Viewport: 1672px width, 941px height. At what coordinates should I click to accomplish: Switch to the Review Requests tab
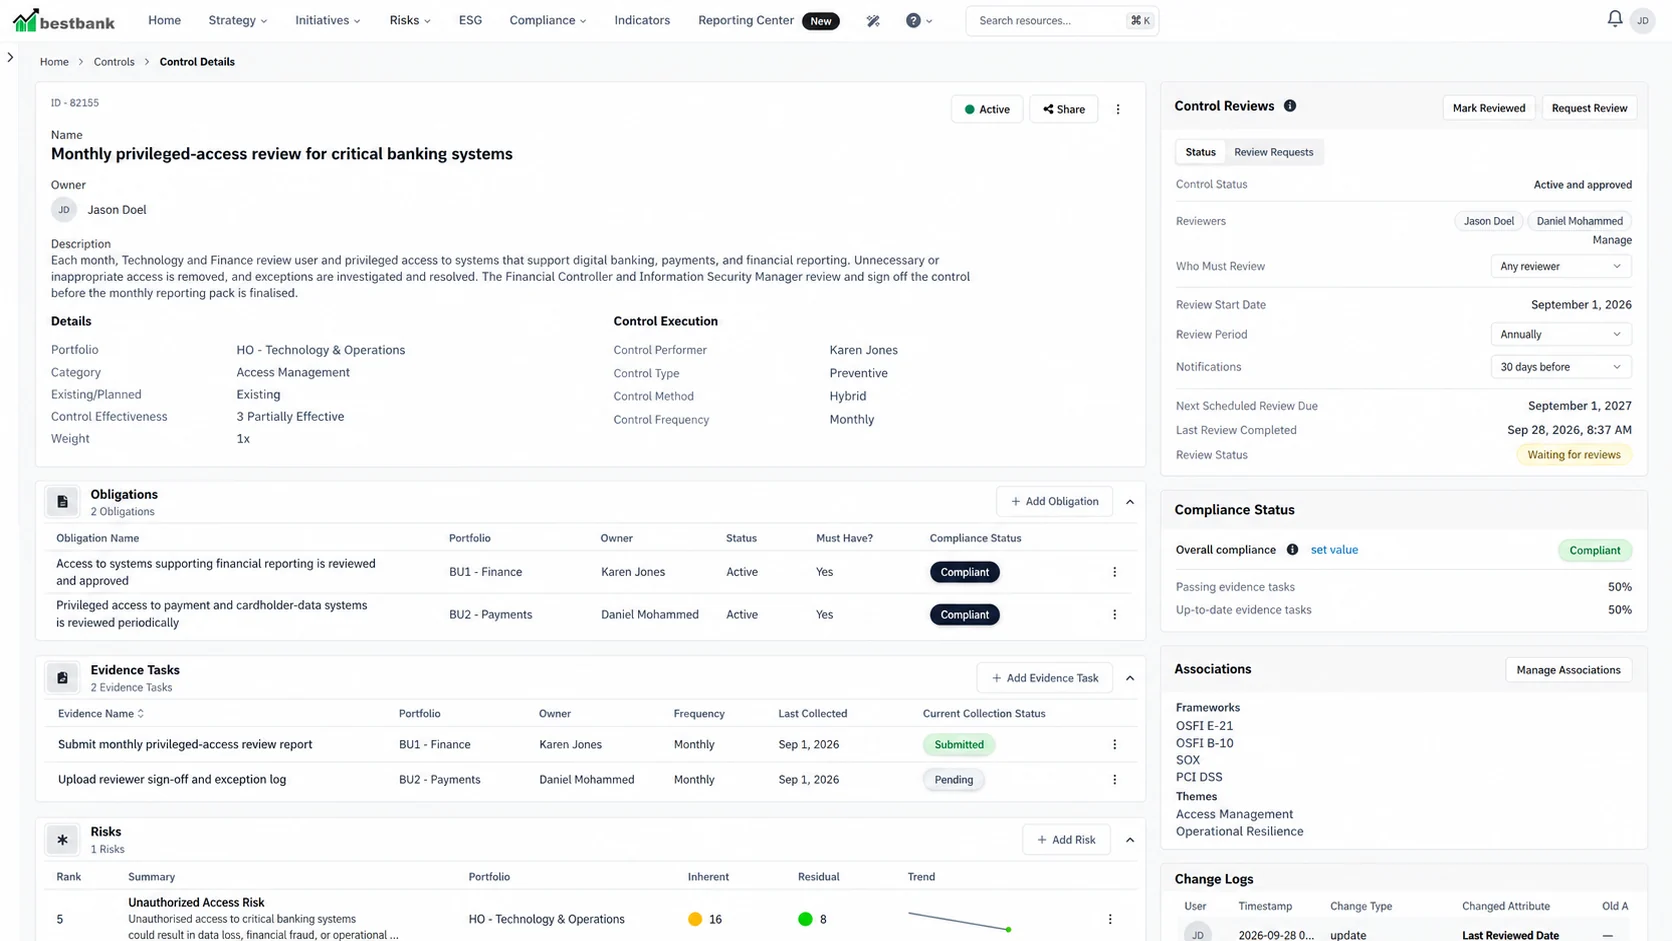pyautogui.click(x=1273, y=152)
